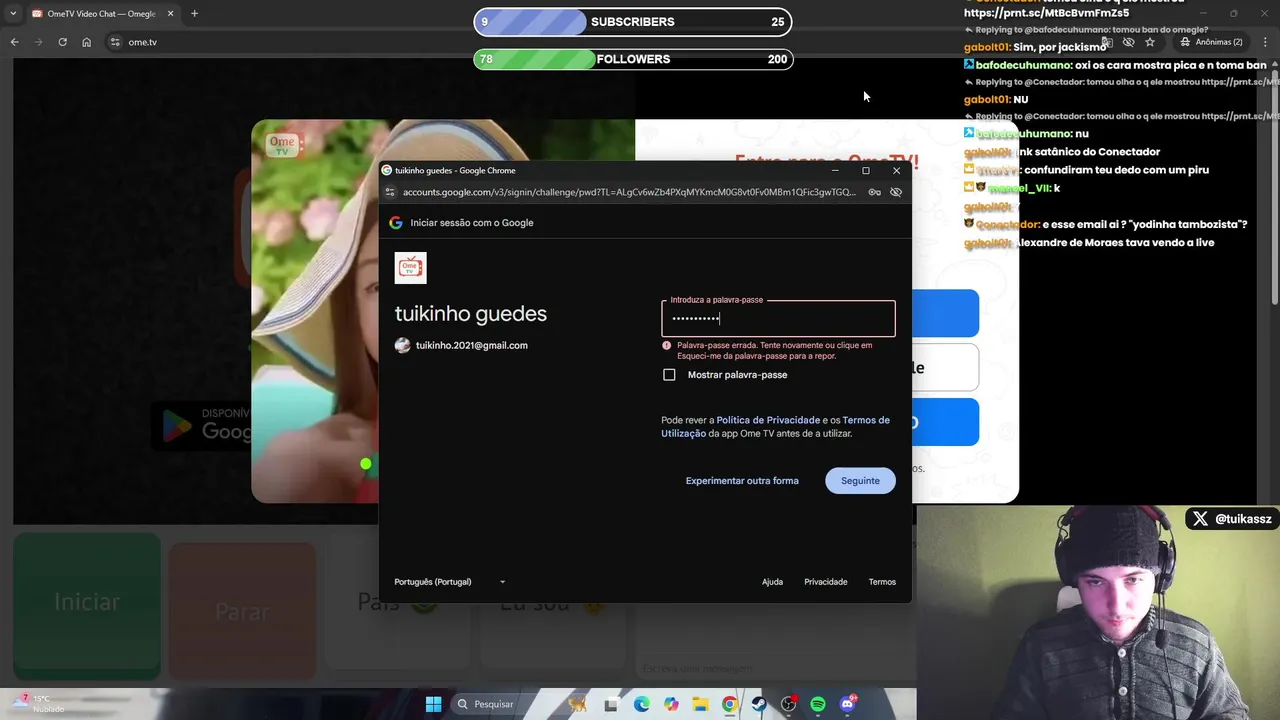Open Português (Portugal) language dropdown

pos(450,582)
